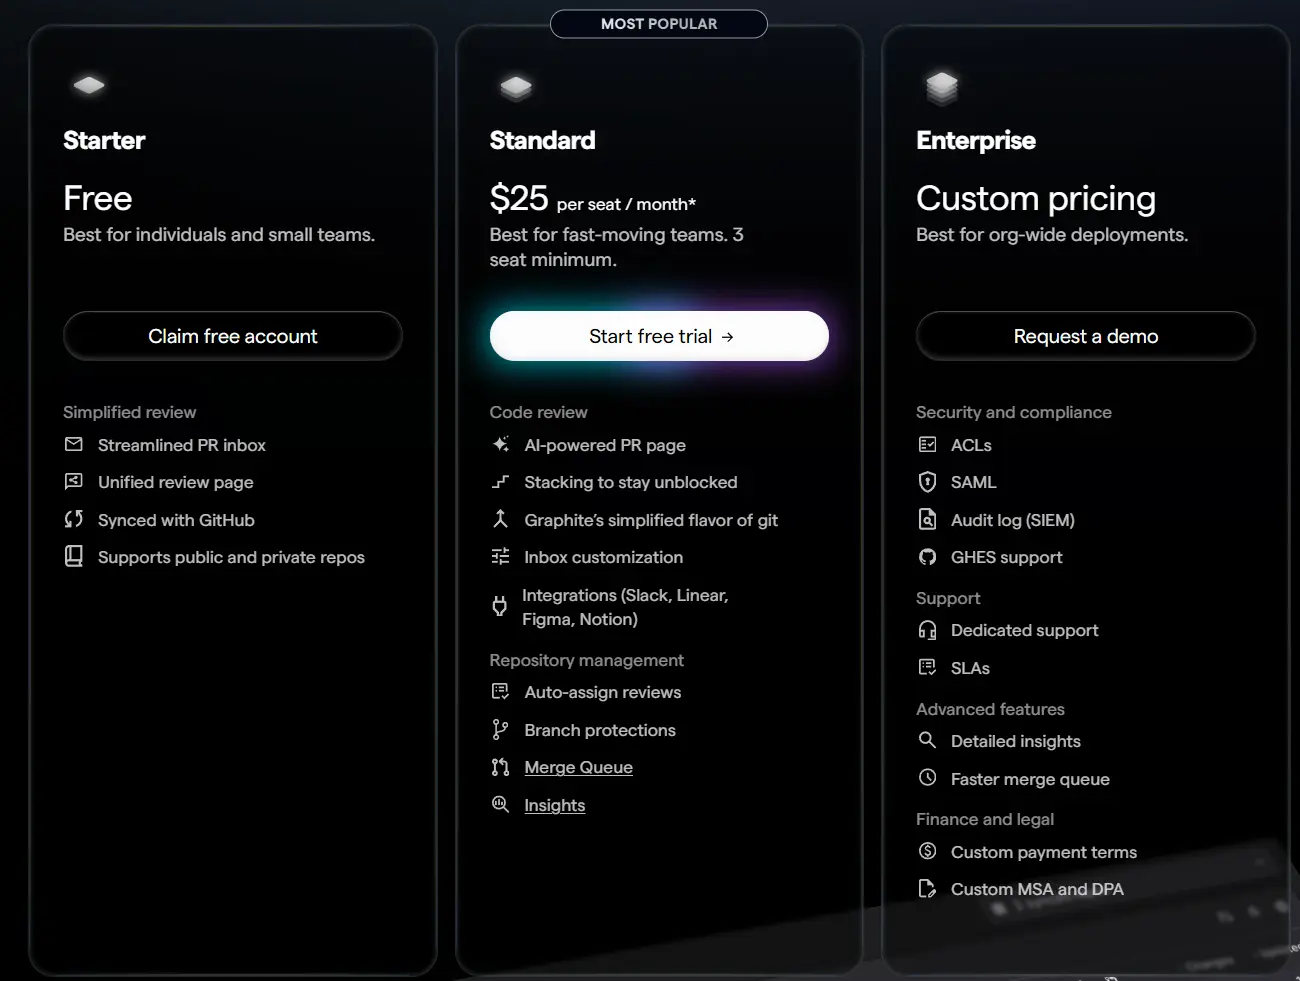Screen dimensions: 1300x981
Task: Click the sync icon next to Synced with GitHub
Action: [x=74, y=519]
